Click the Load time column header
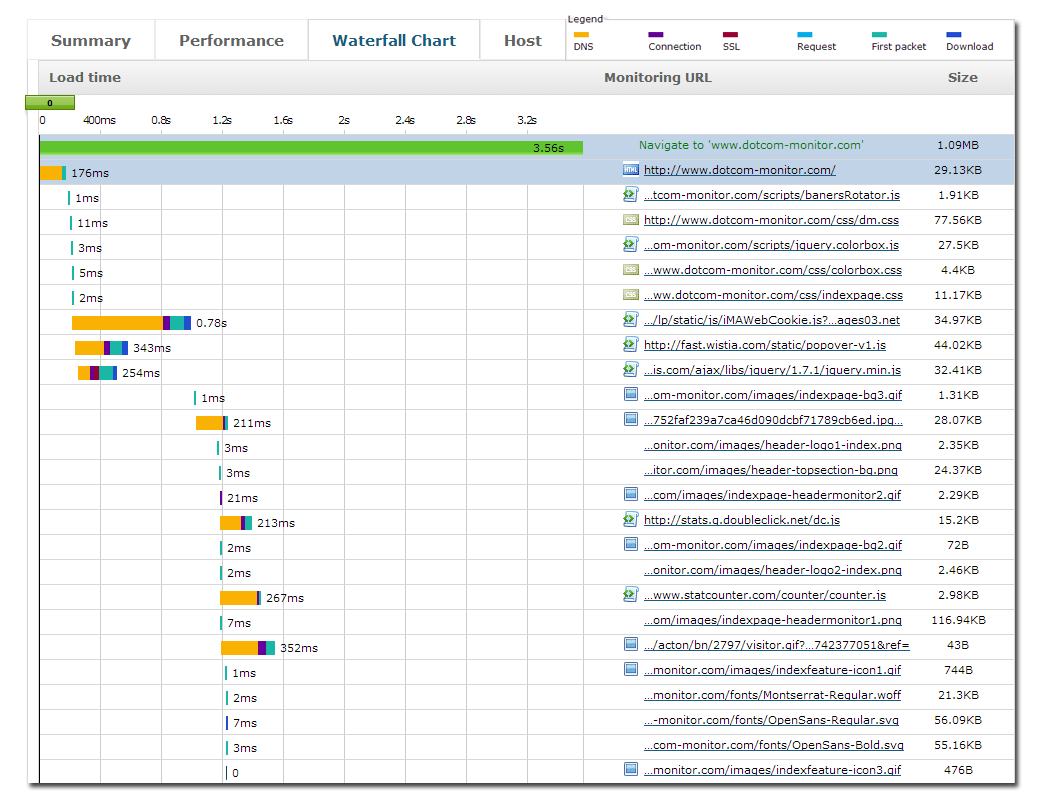The width and height of the screenshot is (1041, 802). click(x=85, y=77)
